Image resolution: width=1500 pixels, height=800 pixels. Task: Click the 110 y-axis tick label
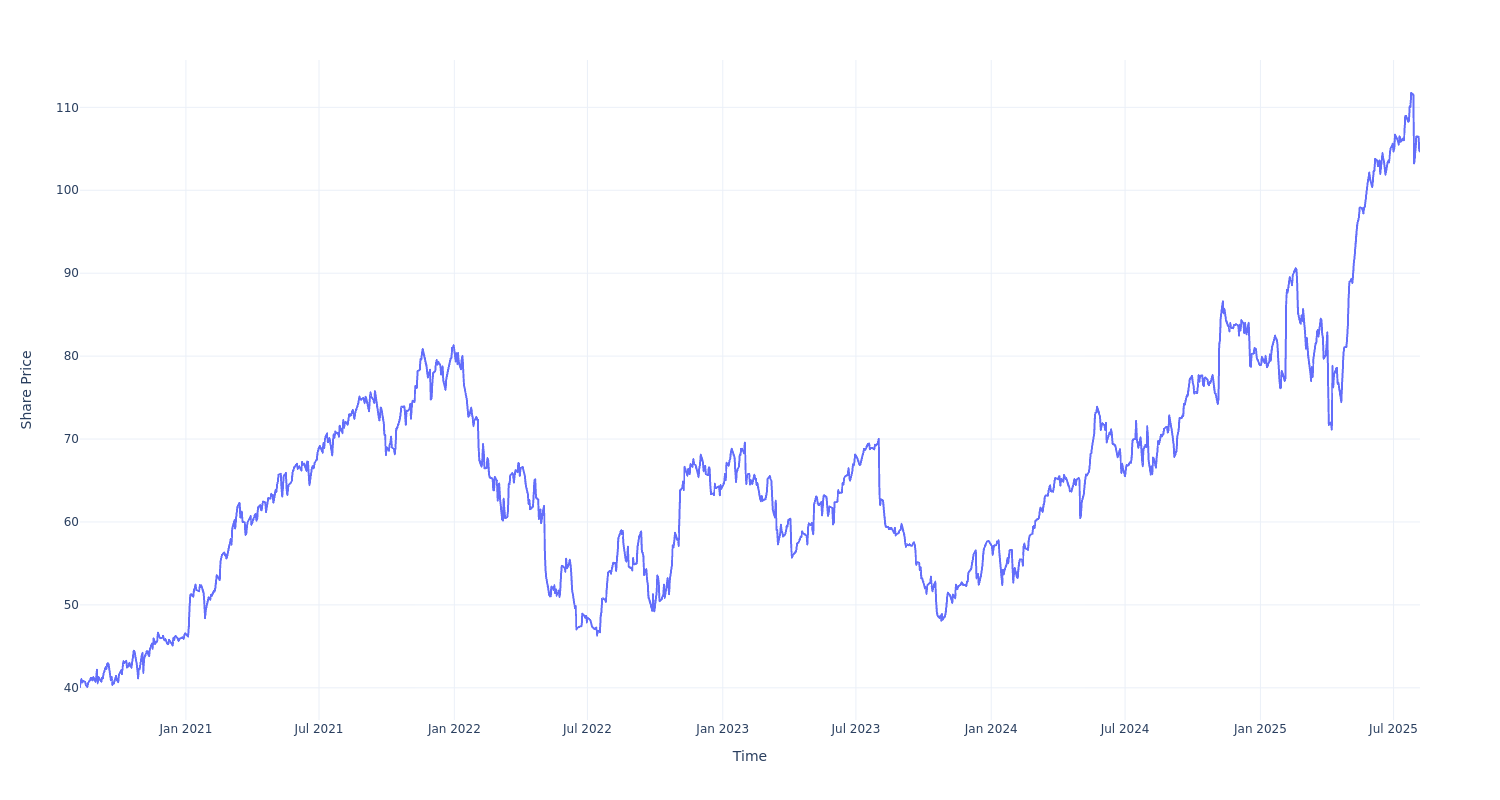[67, 108]
